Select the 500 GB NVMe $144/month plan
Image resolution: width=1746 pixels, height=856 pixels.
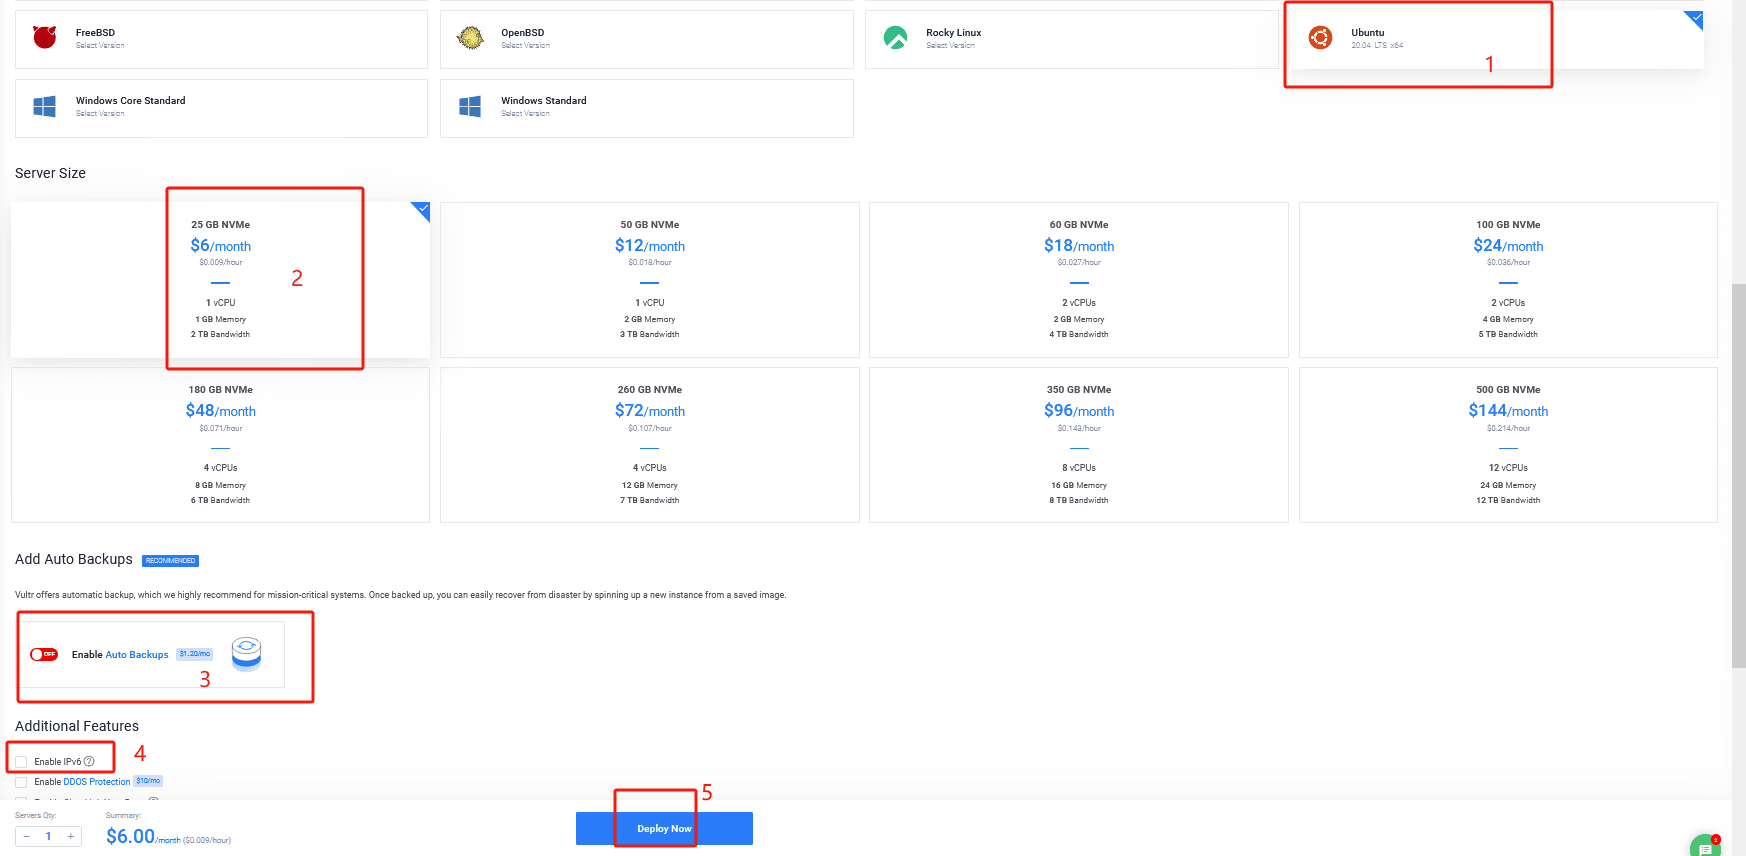click(x=1508, y=445)
